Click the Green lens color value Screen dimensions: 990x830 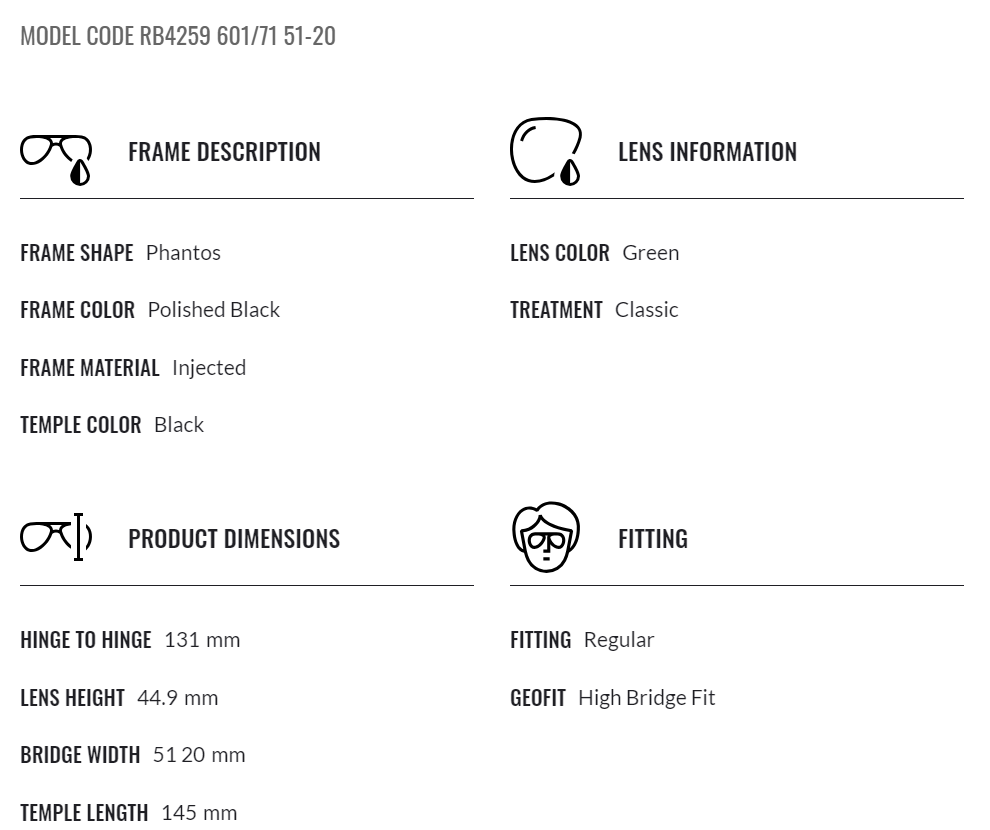point(650,252)
